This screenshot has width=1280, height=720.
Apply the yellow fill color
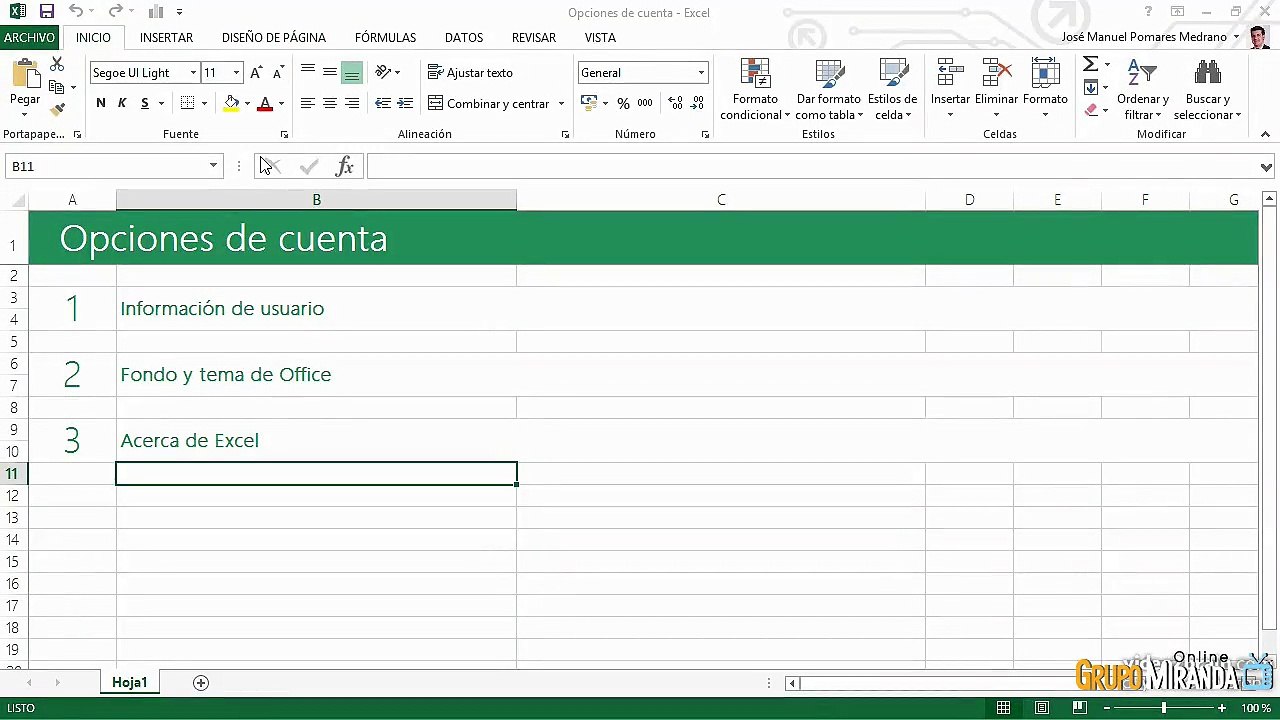(x=232, y=103)
